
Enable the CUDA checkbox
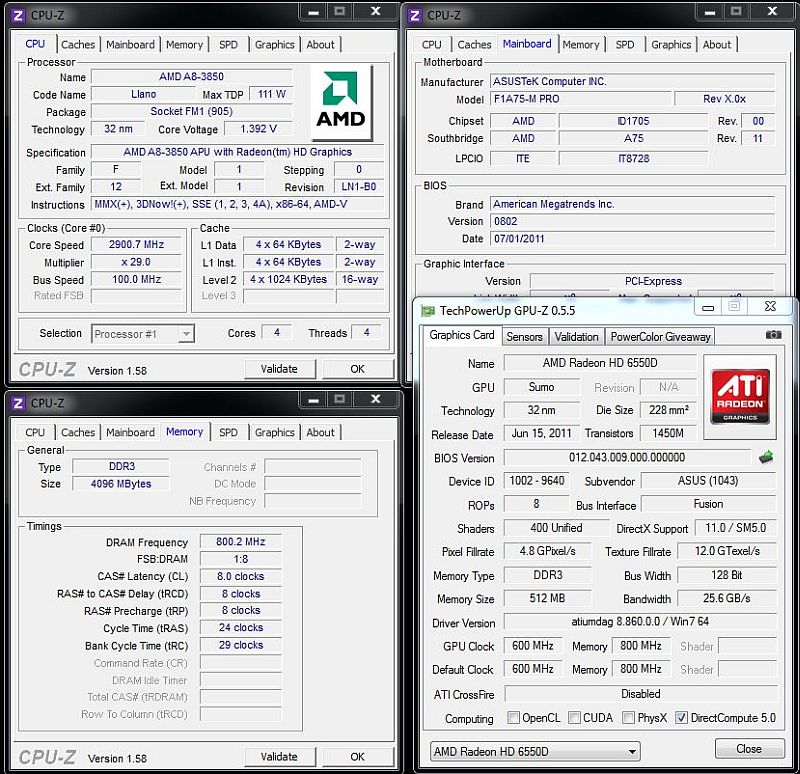point(574,717)
